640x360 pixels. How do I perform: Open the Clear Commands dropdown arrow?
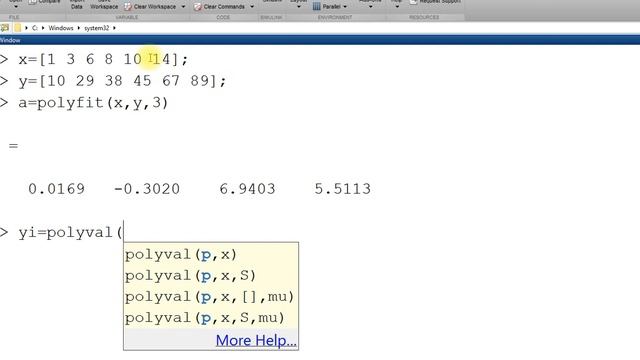pyautogui.click(x=252, y=7)
